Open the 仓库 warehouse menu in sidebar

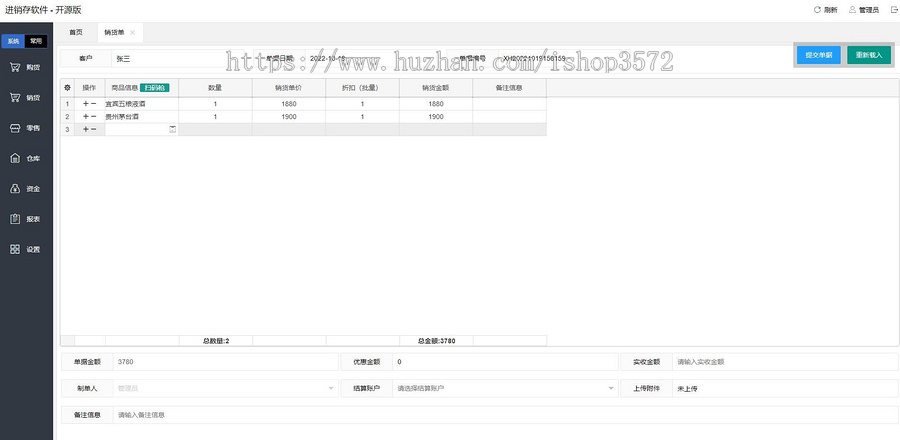[x=26, y=159]
